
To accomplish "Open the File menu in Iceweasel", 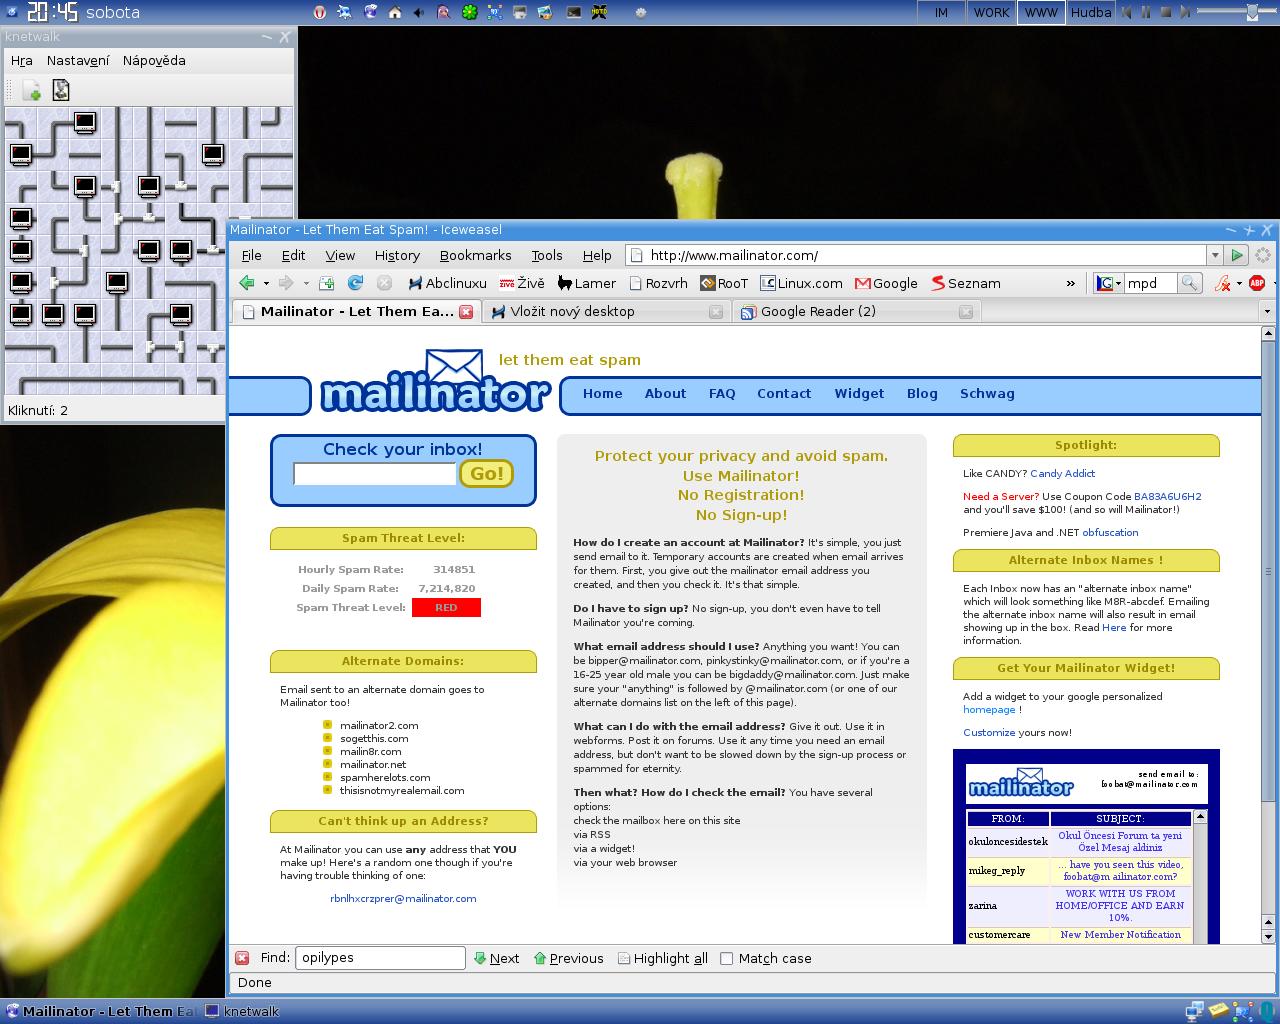I will (x=251, y=255).
